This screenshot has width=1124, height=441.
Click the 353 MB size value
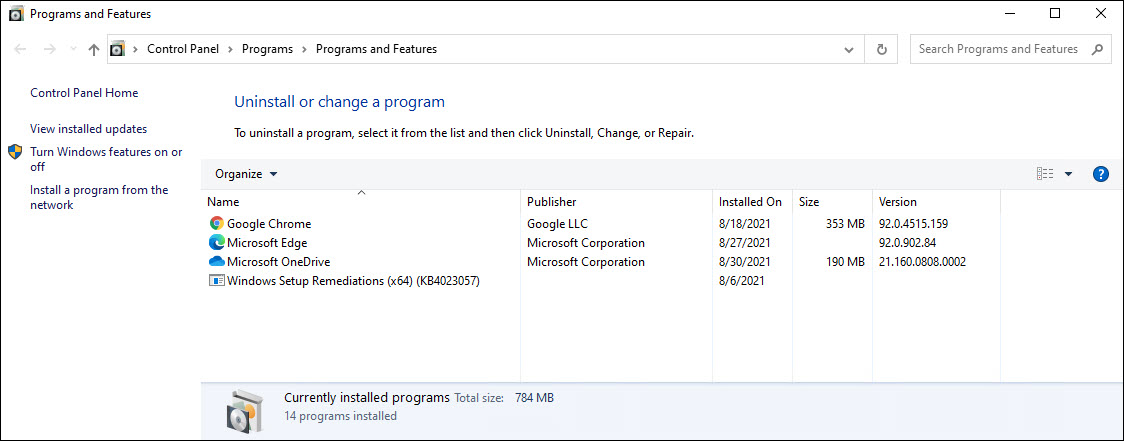845,224
